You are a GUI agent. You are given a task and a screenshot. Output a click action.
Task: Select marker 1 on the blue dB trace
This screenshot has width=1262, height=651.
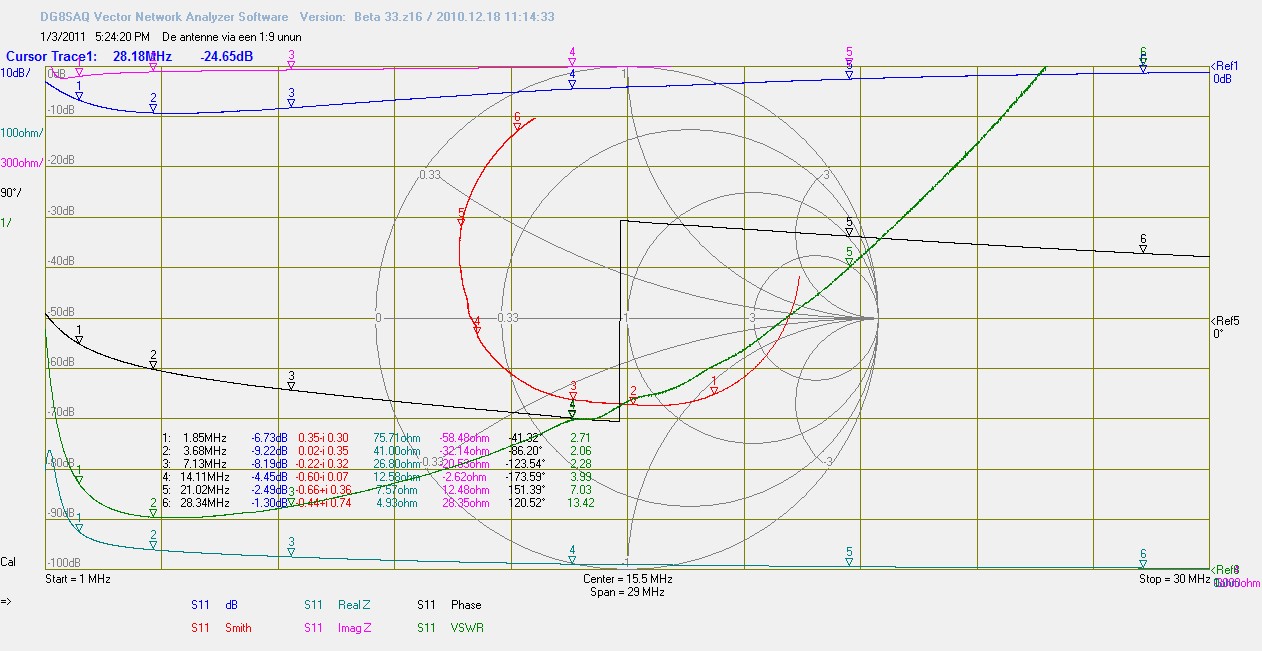[x=79, y=92]
